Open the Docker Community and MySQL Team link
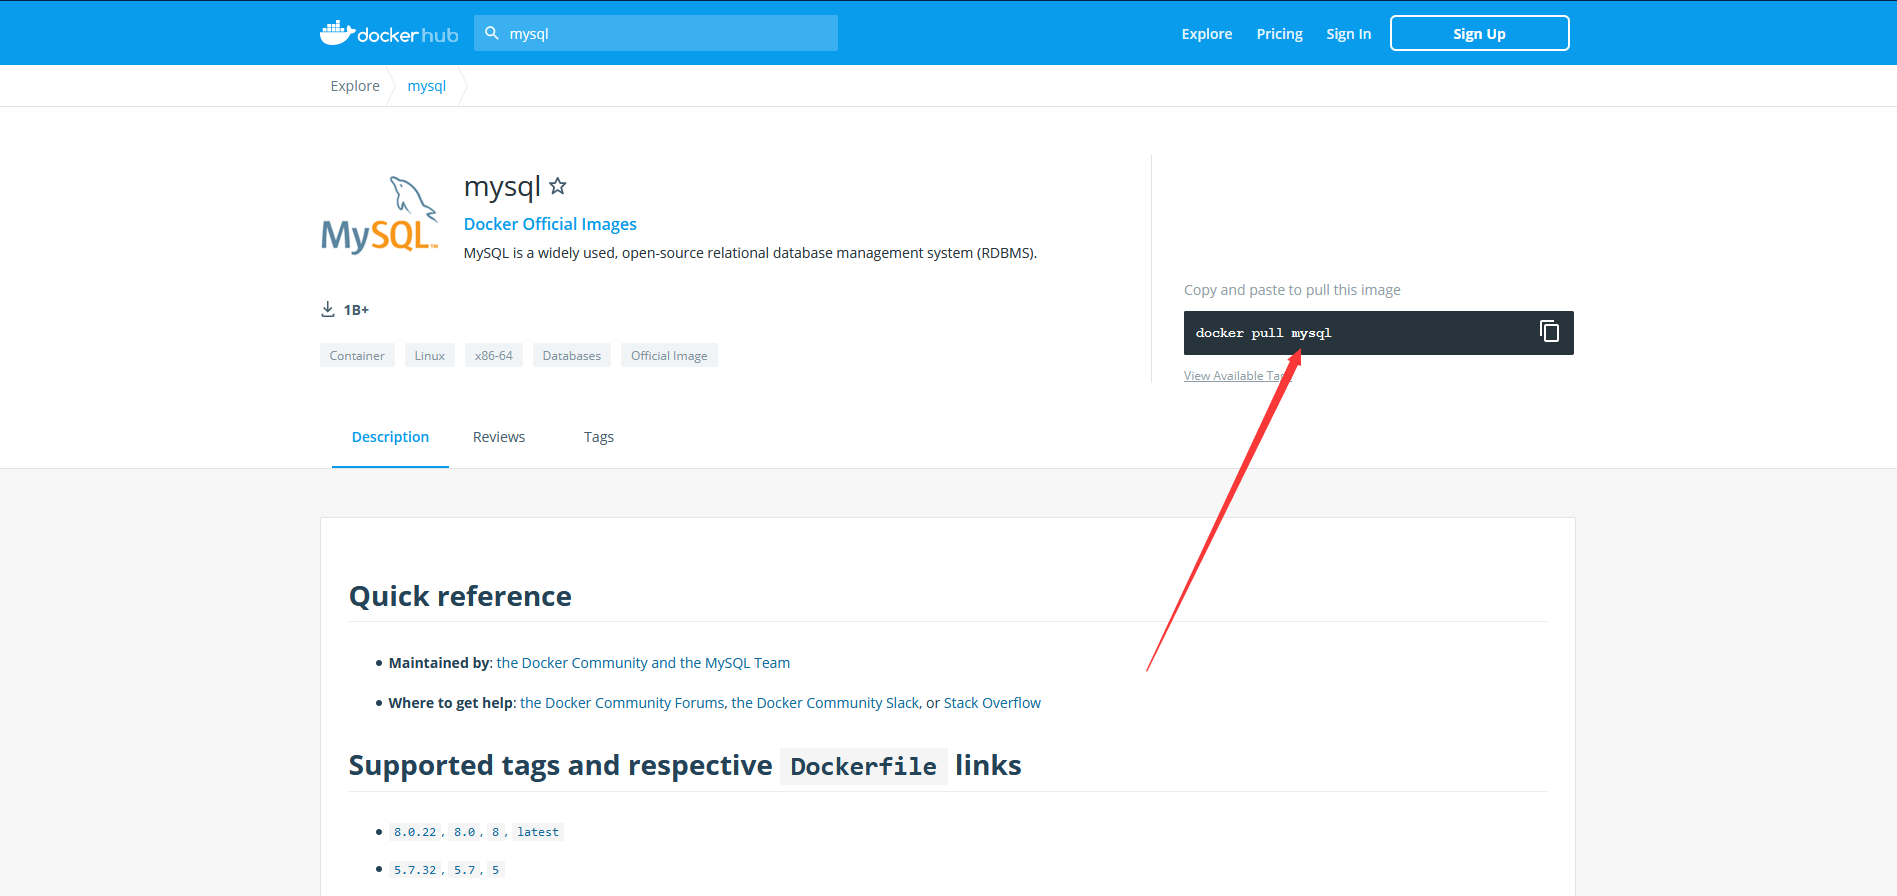The image size is (1897, 896). click(x=643, y=663)
